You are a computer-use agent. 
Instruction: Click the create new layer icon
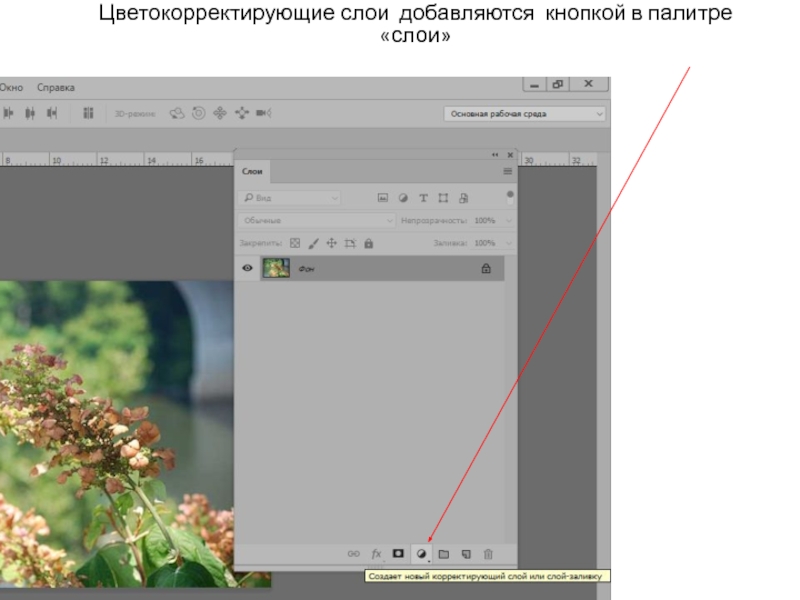coord(466,553)
